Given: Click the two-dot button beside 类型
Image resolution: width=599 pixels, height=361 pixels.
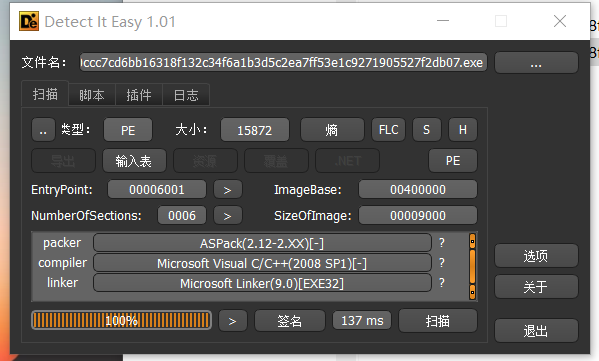Looking at the screenshot, I should [x=43, y=130].
